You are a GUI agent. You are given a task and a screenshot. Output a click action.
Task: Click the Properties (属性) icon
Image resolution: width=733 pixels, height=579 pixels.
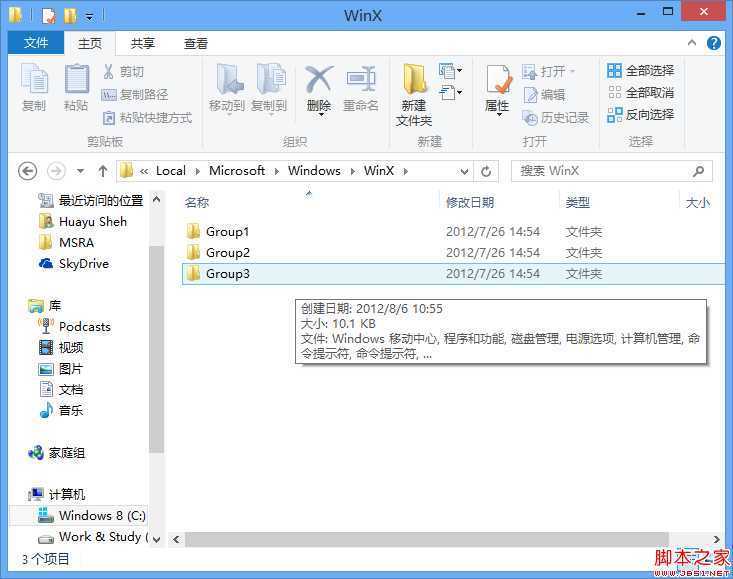point(498,80)
